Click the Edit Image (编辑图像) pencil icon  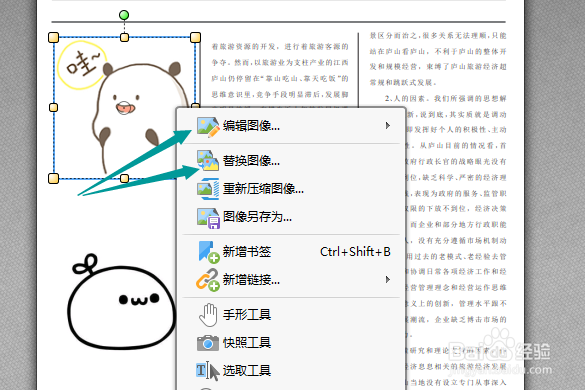click(x=208, y=127)
